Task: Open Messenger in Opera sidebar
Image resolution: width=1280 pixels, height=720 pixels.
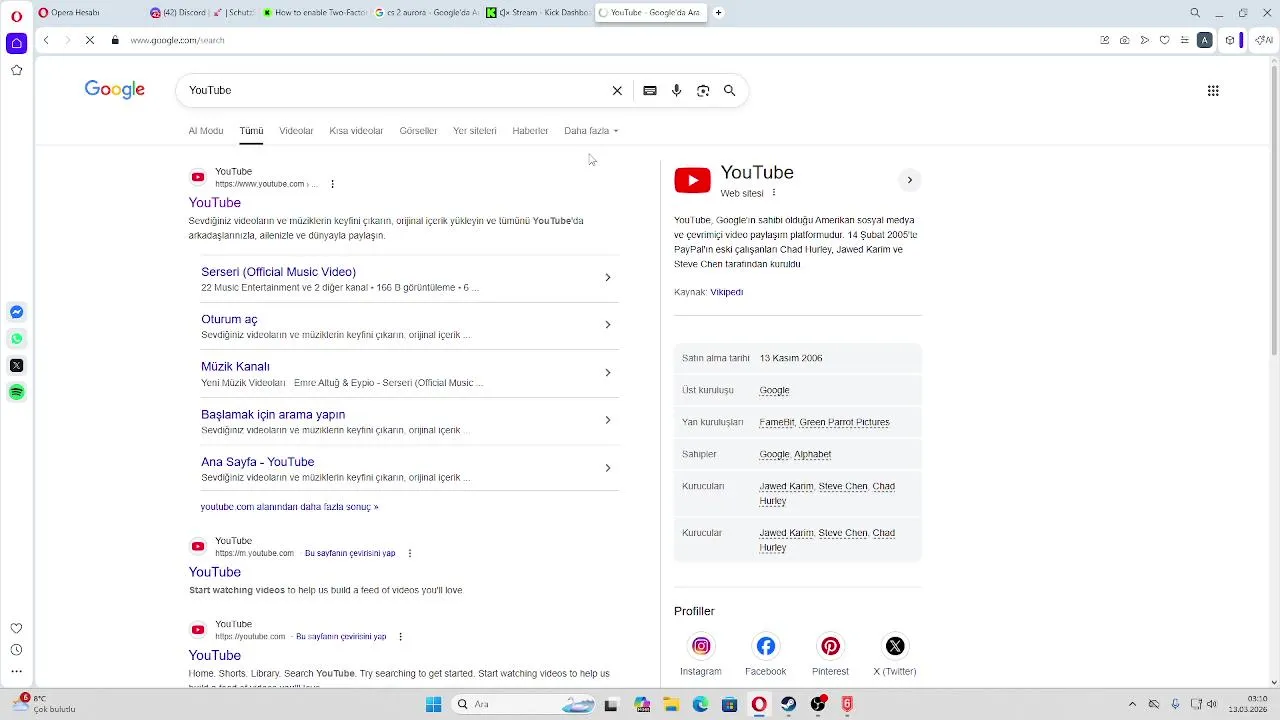Action: (16, 312)
